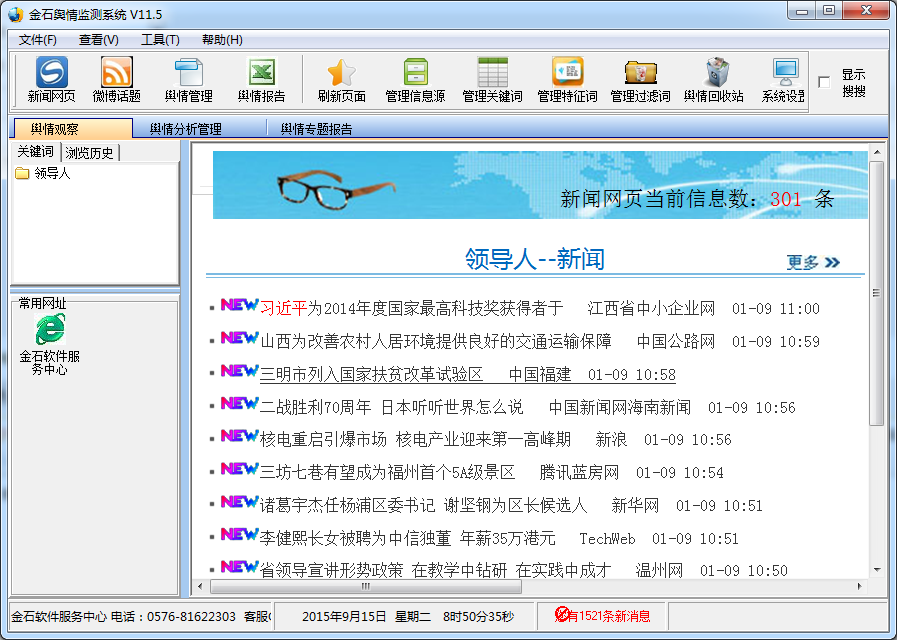Click vertical scrollbar down arrow in news pane
The width and height of the screenshot is (897, 640).
876,571
